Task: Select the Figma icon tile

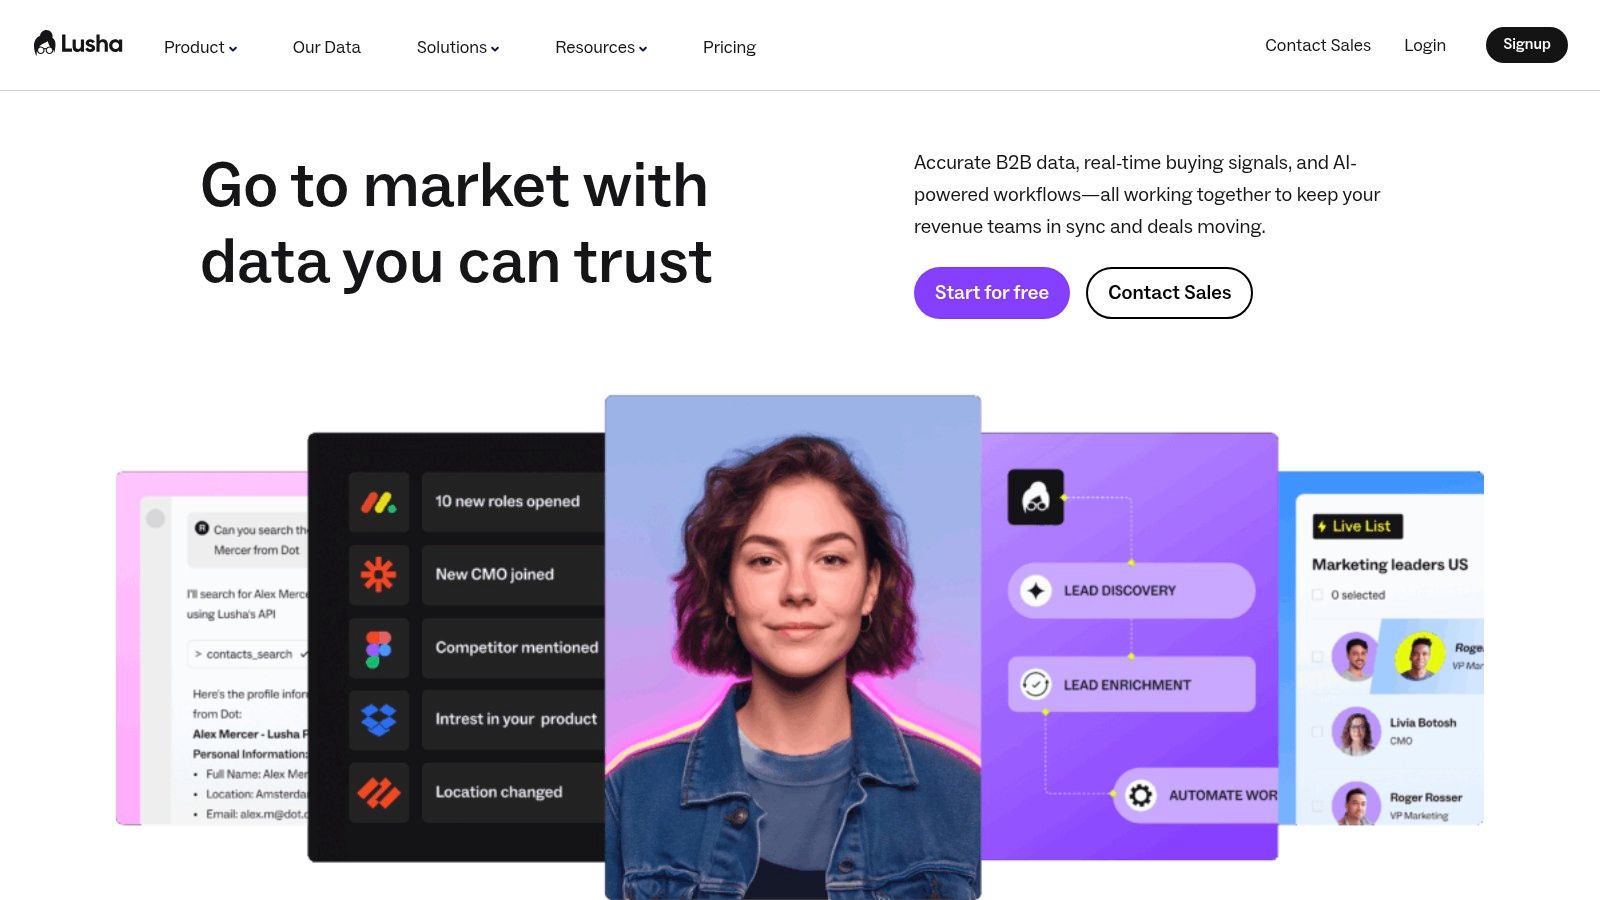Action: (x=379, y=648)
